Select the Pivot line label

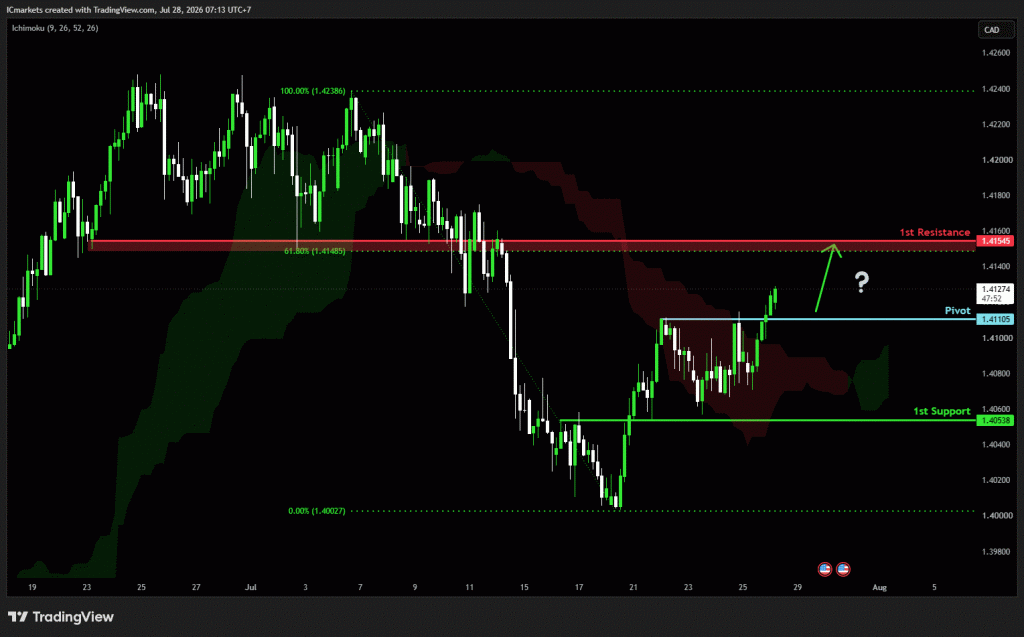point(957,310)
